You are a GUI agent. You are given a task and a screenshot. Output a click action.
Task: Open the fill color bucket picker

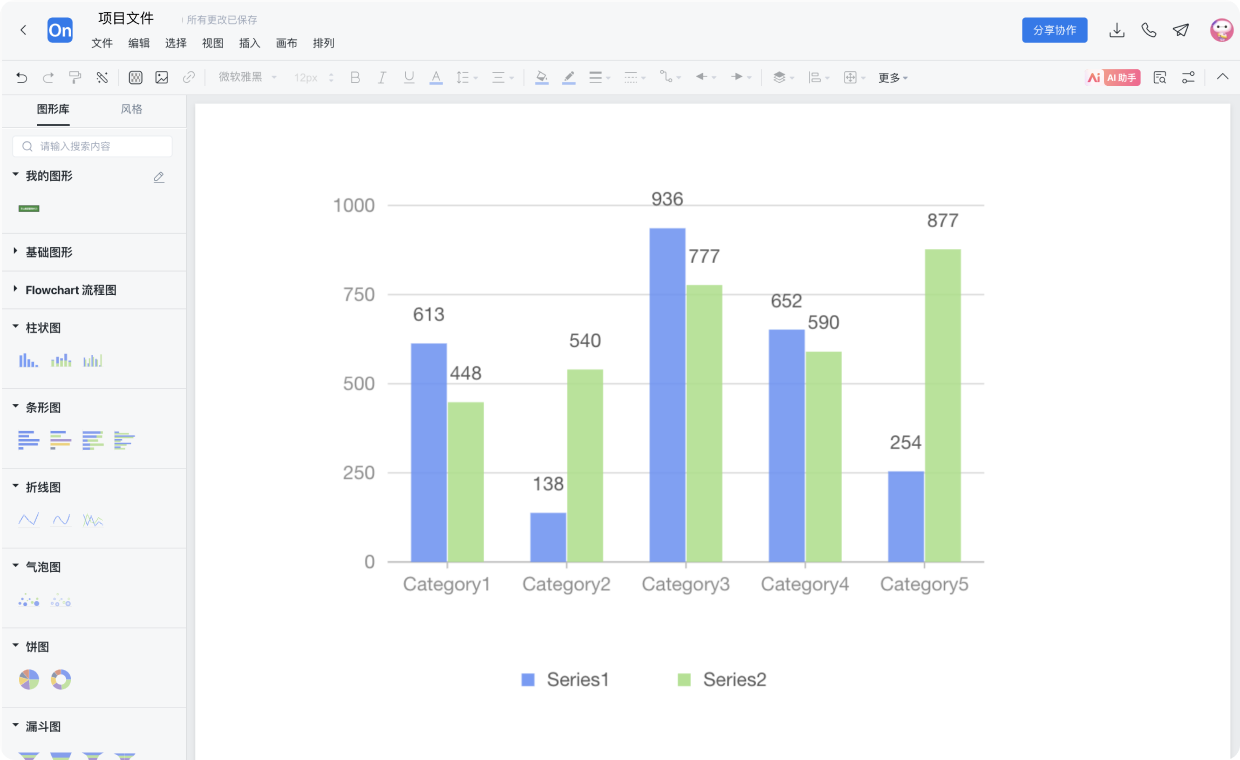pos(541,77)
